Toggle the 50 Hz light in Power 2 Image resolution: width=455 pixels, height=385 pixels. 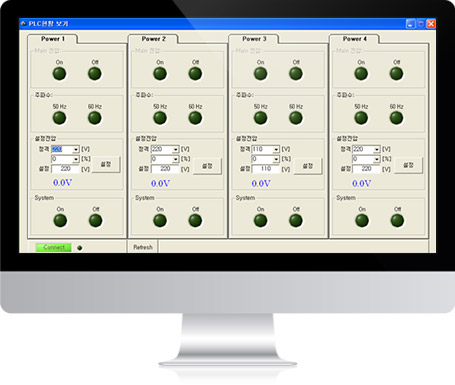160,118
